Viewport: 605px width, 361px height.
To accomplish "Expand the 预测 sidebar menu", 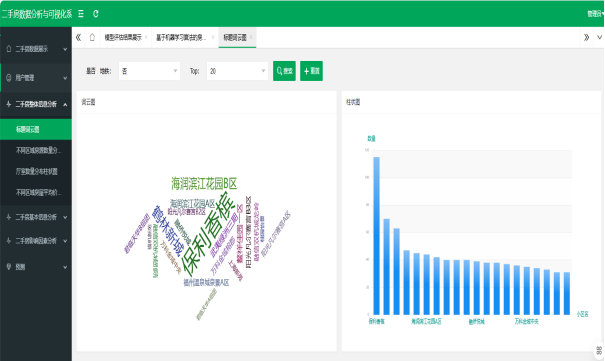I will 36,267.
